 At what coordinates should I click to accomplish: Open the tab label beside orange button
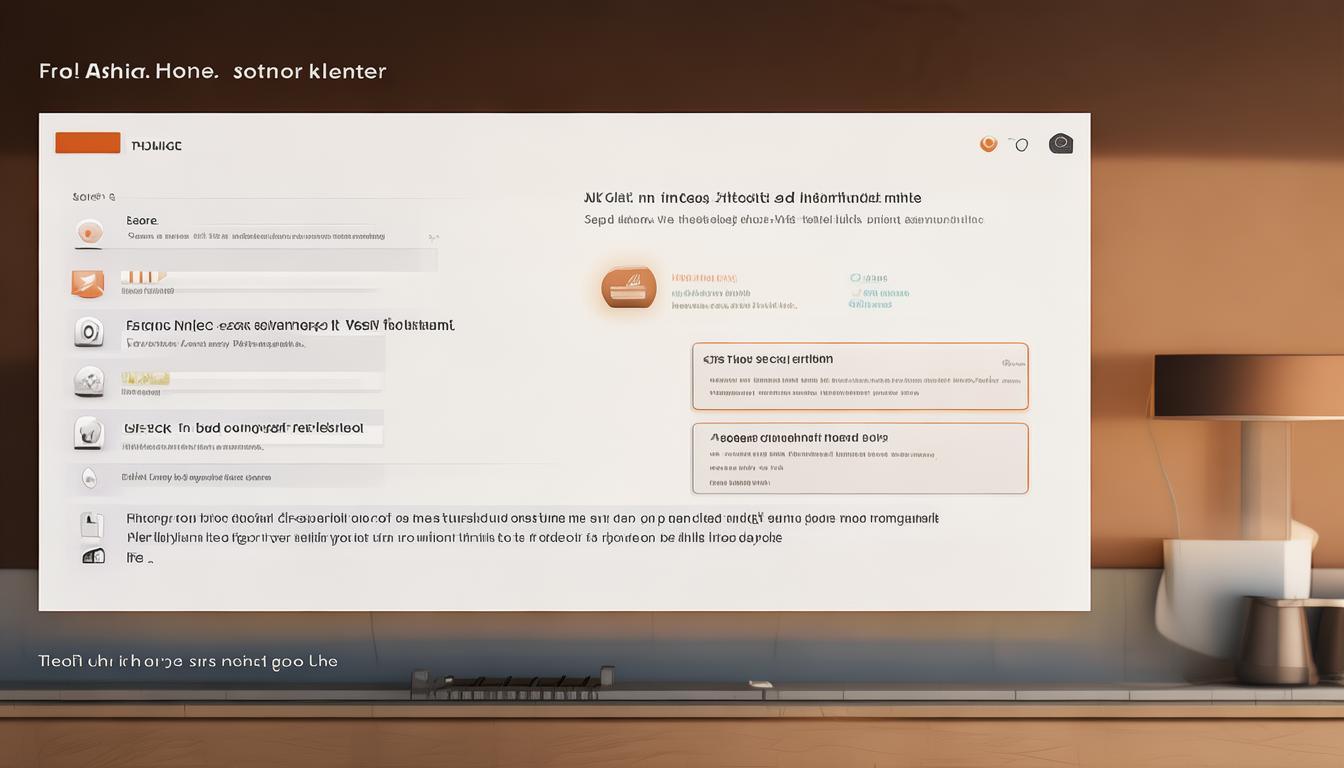click(x=156, y=146)
